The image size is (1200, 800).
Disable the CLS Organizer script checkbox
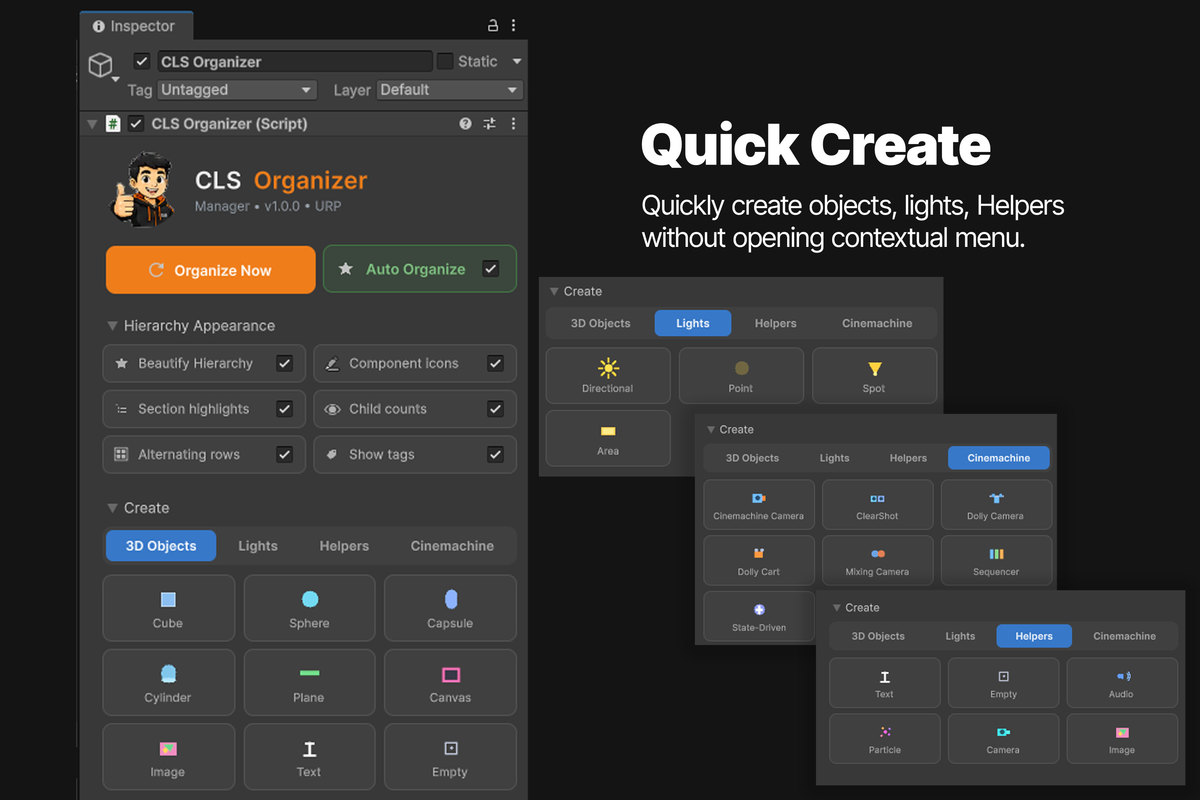pos(136,124)
